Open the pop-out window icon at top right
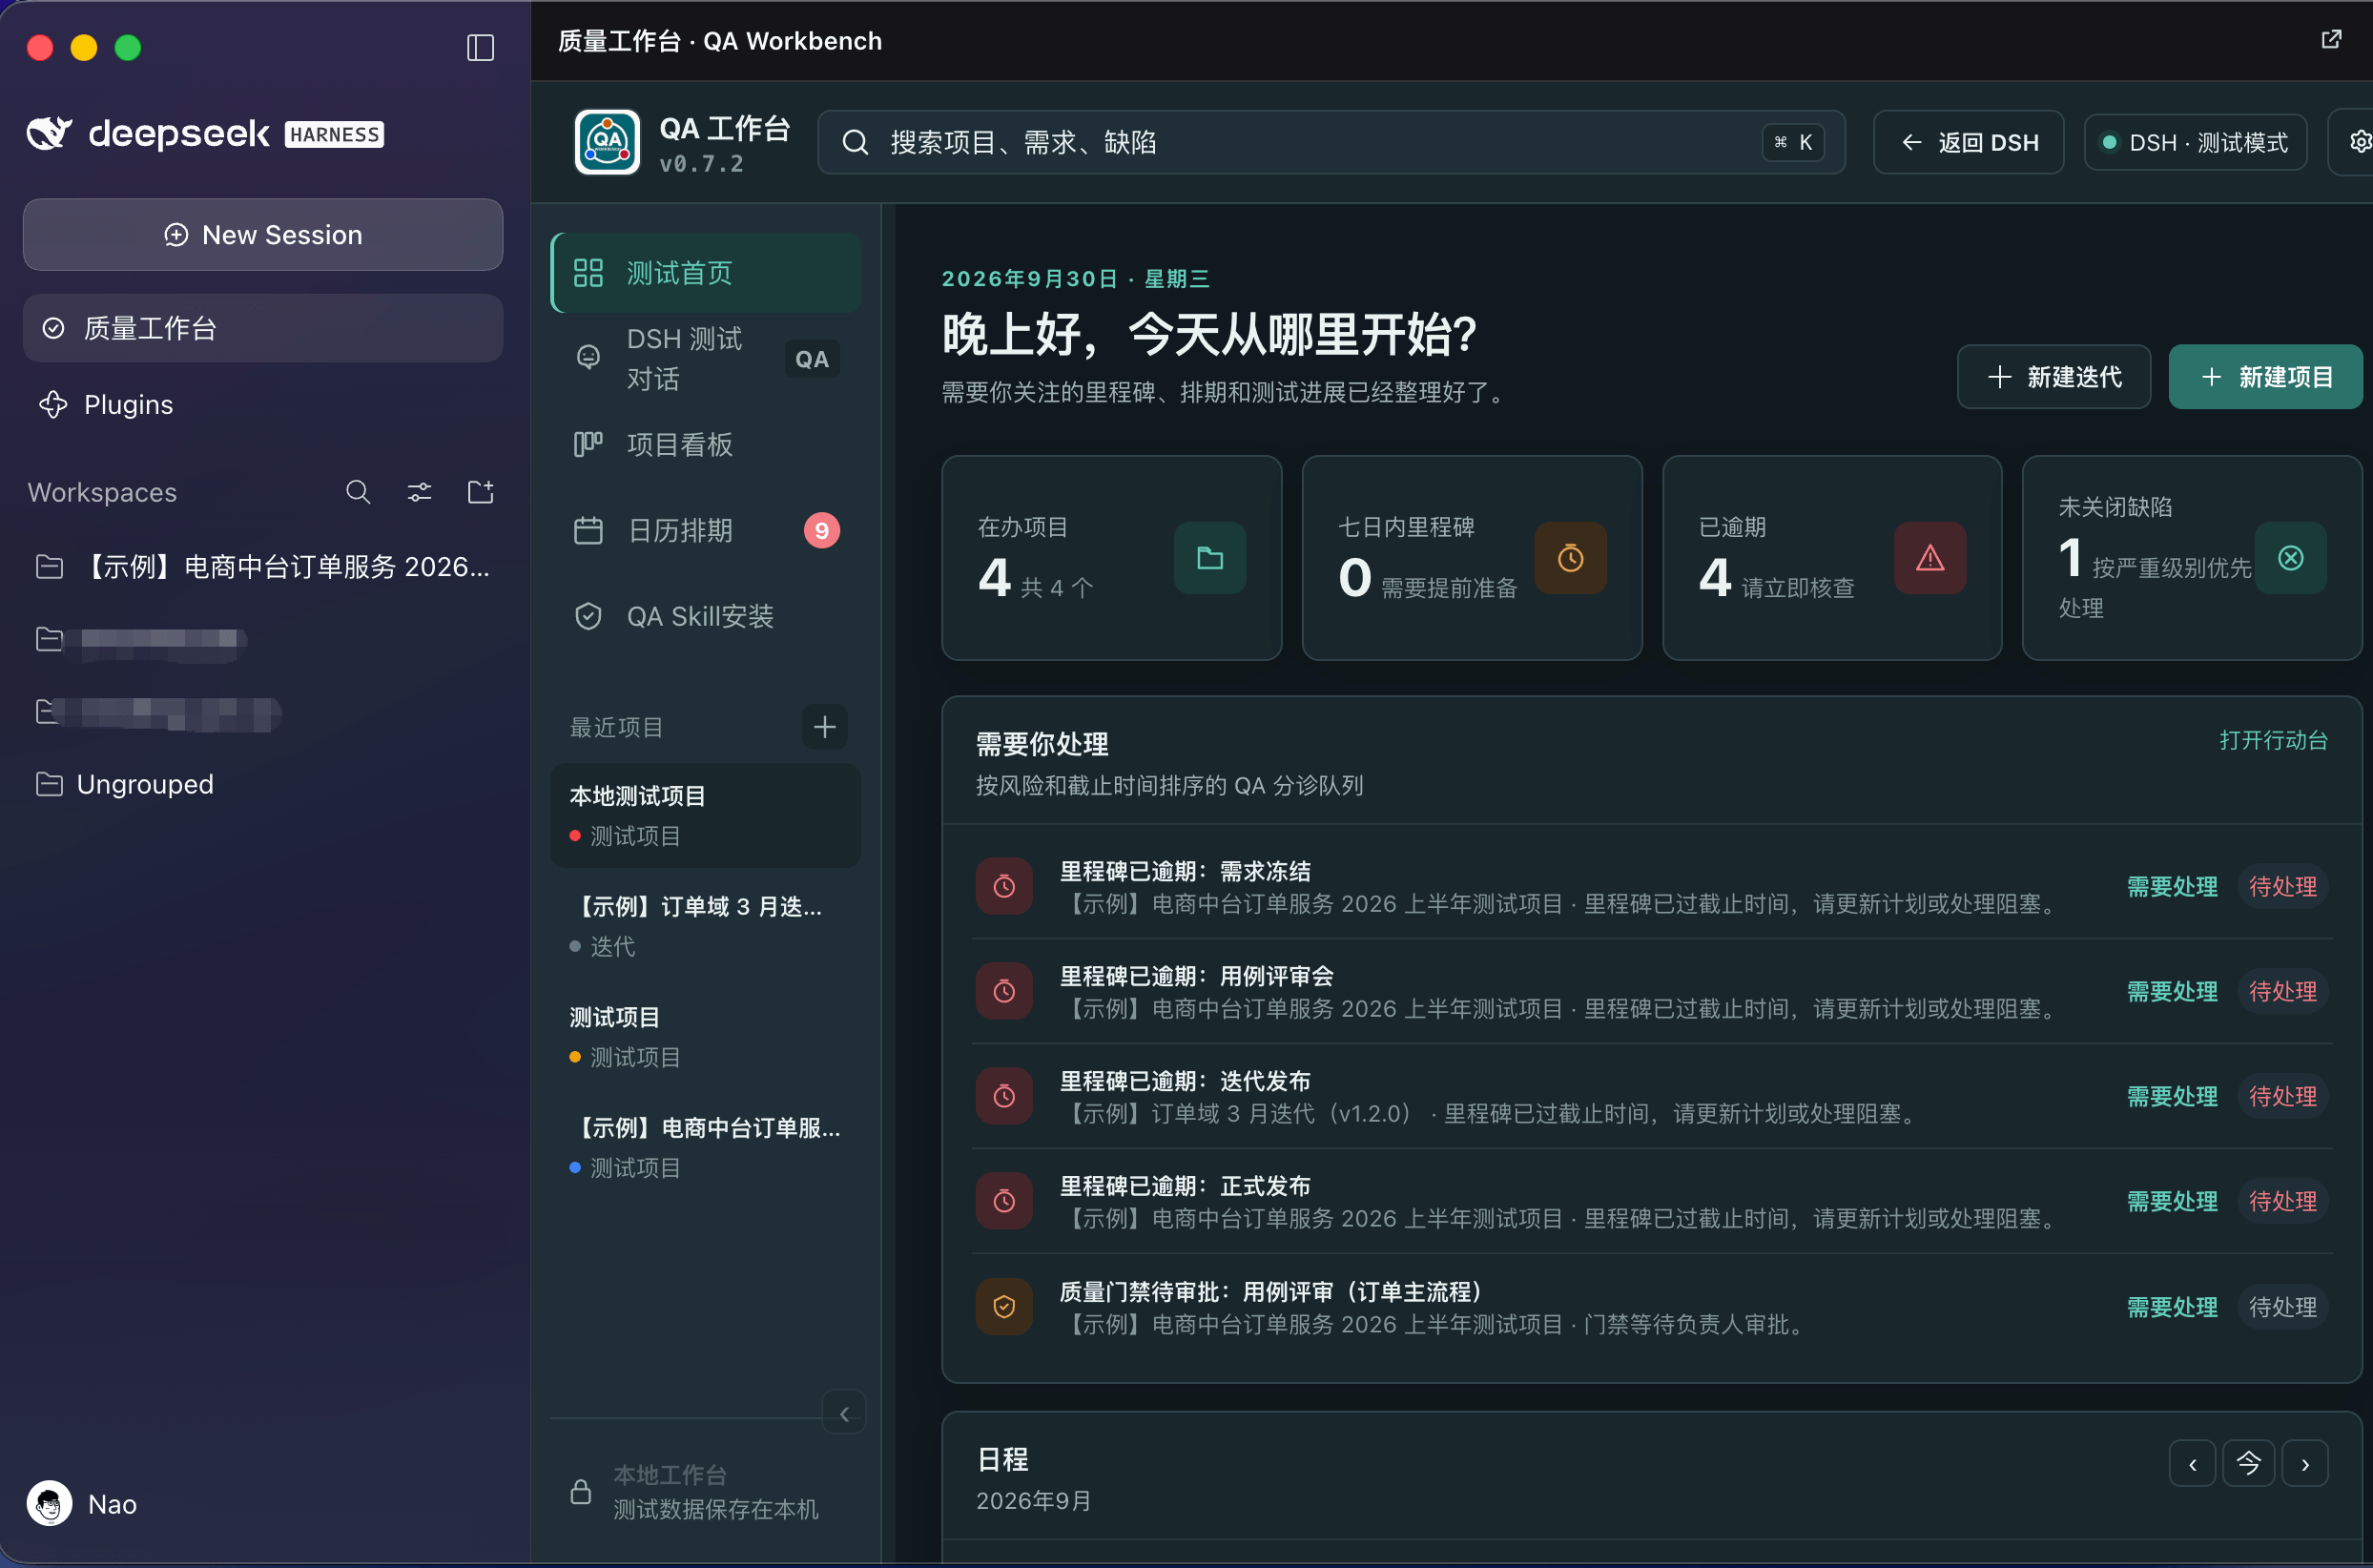The width and height of the screenshot is (2373, 1568). [x=2331, y=39]
